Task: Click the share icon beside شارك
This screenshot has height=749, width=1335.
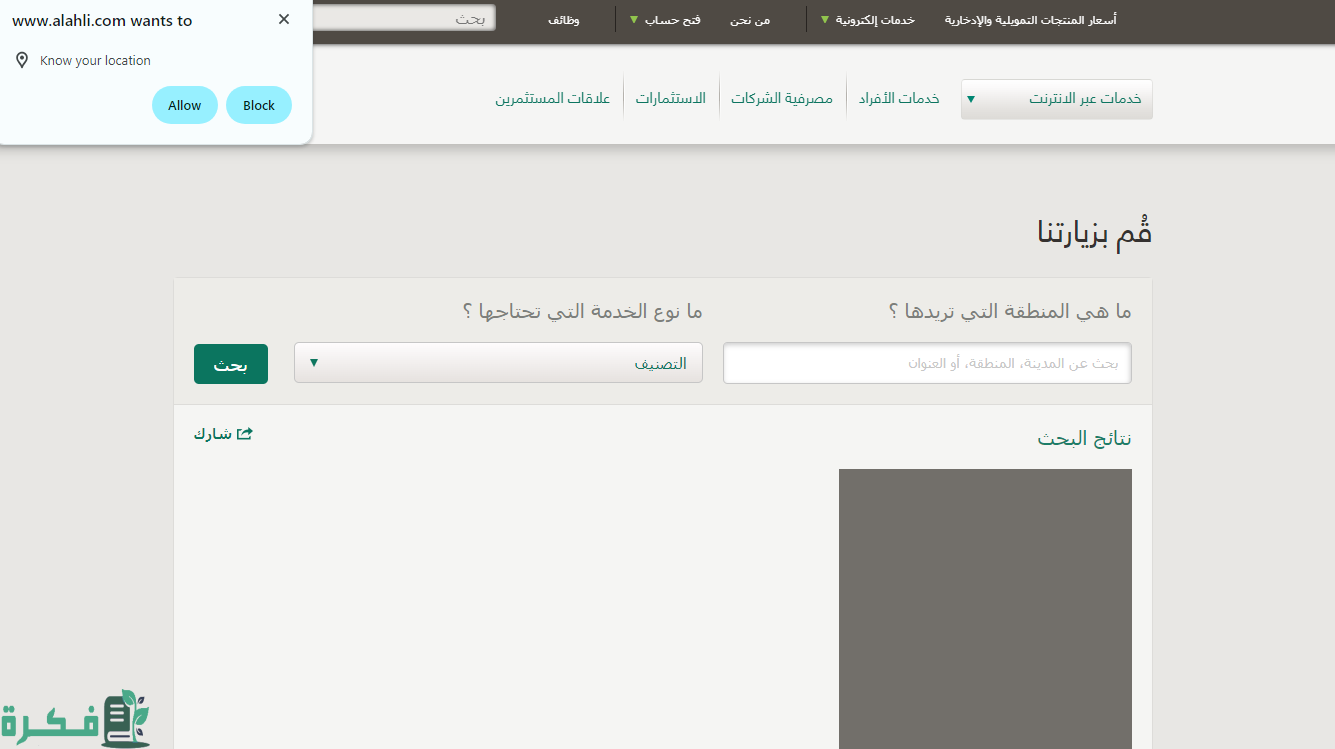Action: click(244, 434)
